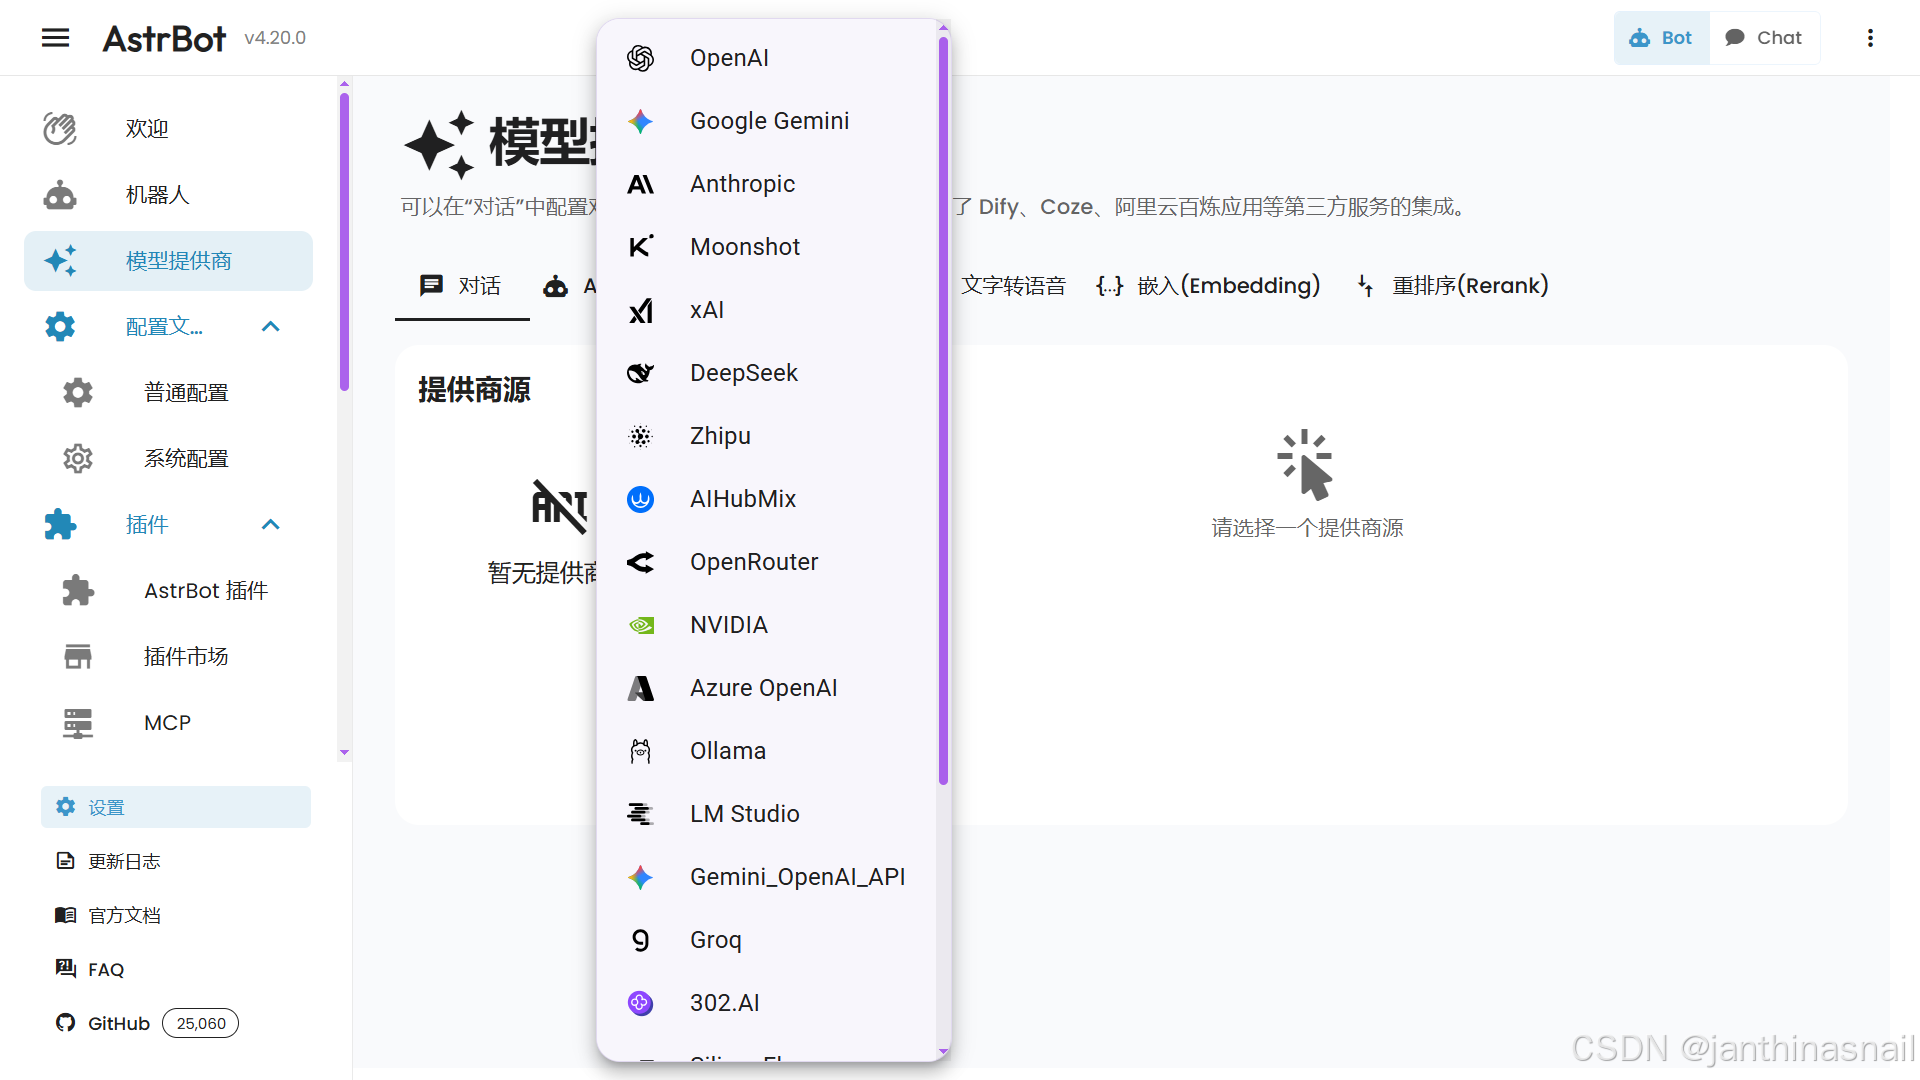Click the Azure OpenAI logo icon
The width and height of the screenshot is (1920, 1080).
[x=641, y=688]
